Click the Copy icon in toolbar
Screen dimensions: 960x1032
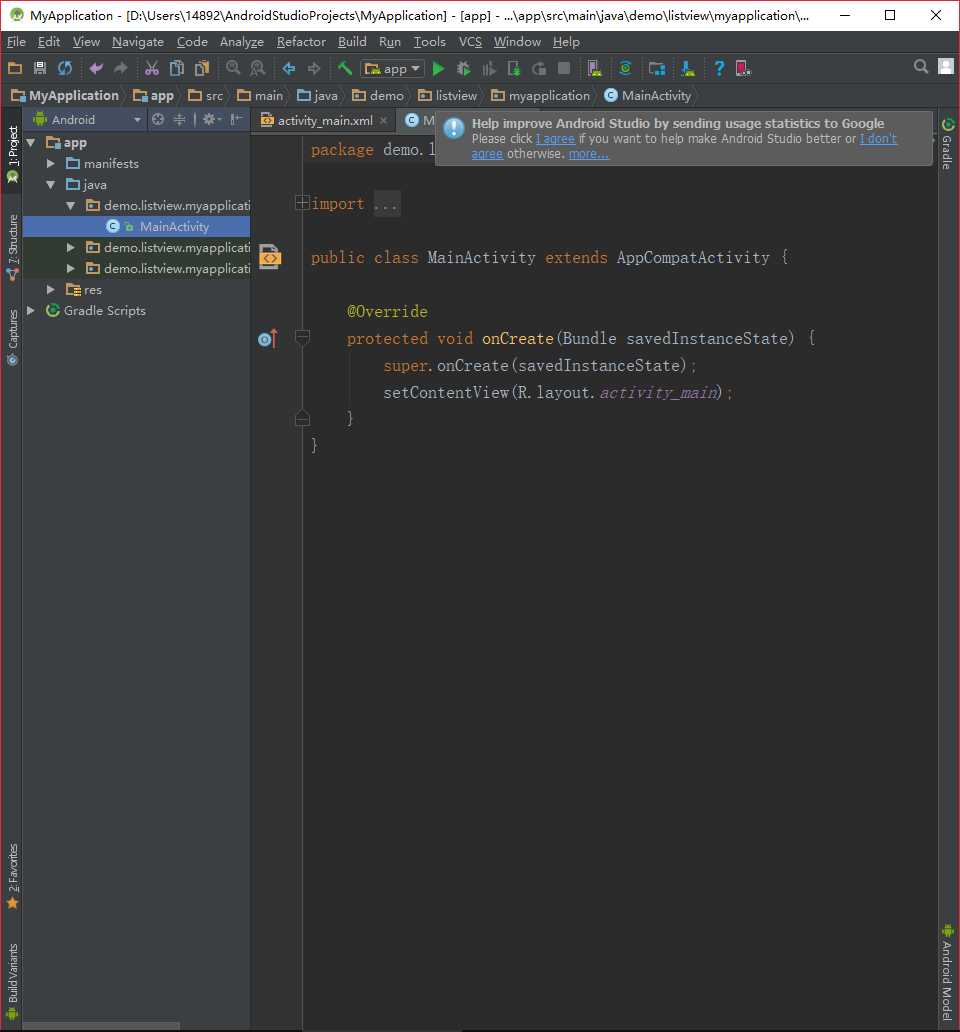pyautogui.click(x=177, y=68)
